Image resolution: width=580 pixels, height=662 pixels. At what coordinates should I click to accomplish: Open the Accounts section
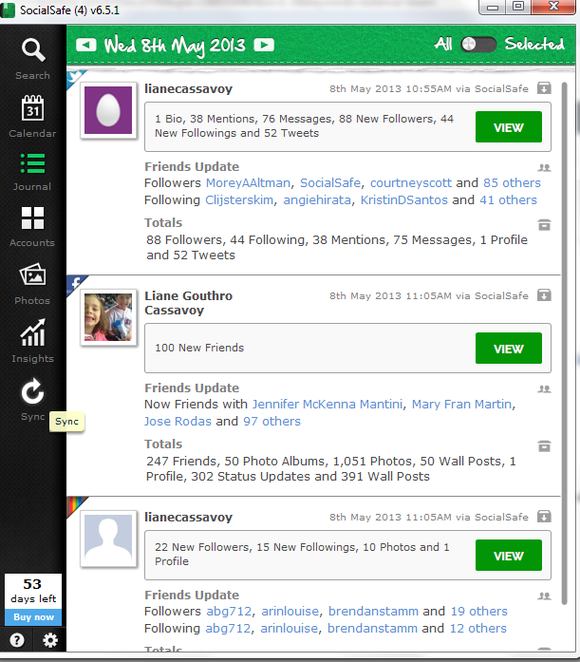click(x=33, y=227)
